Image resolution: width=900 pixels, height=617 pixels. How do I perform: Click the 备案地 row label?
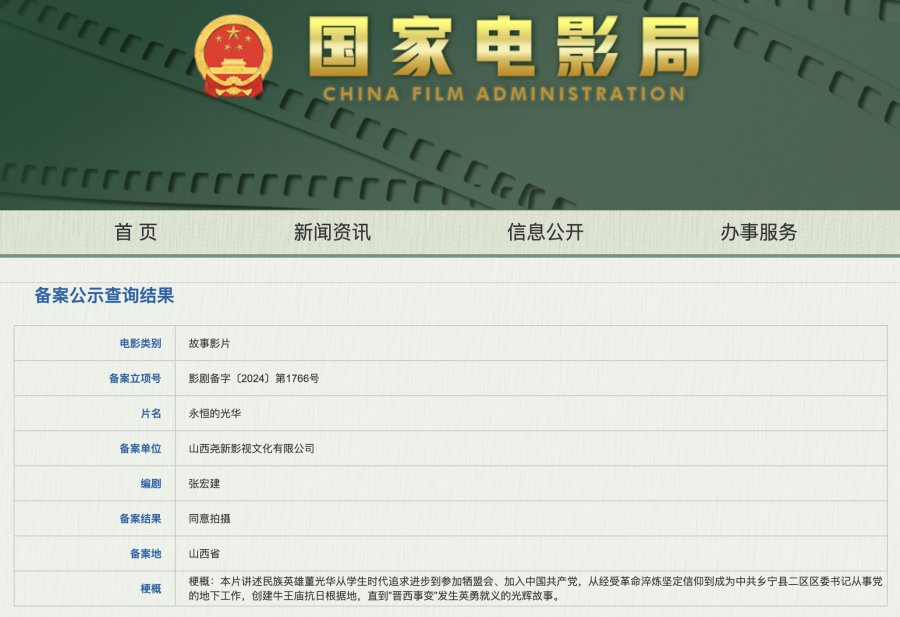click(x=145, y=553)
